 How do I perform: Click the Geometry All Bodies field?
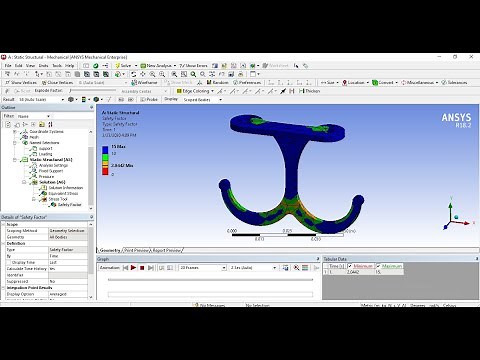click(68, 237)
